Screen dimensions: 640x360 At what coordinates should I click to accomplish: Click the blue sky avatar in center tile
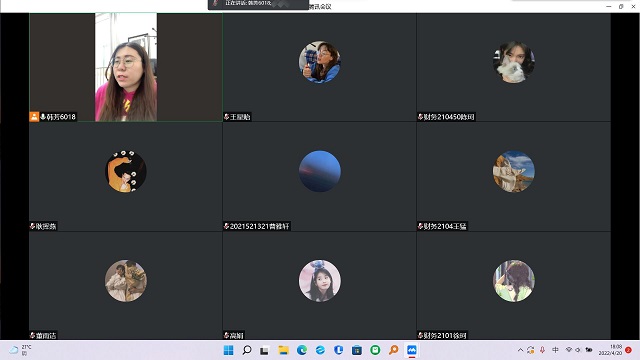(x=320, y=171)
